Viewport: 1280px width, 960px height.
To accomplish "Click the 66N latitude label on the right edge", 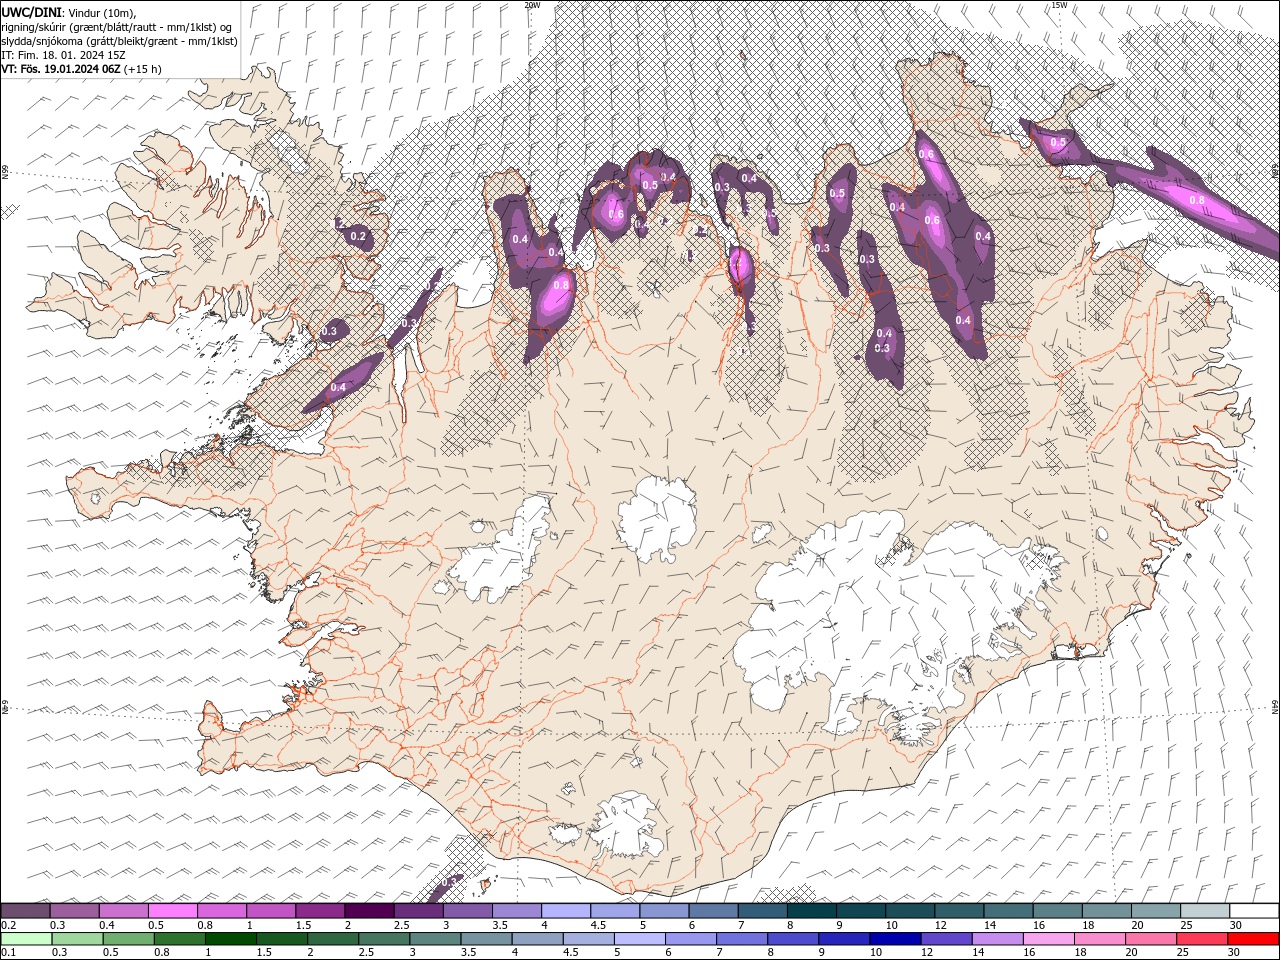I will [x=1275, y=172].
